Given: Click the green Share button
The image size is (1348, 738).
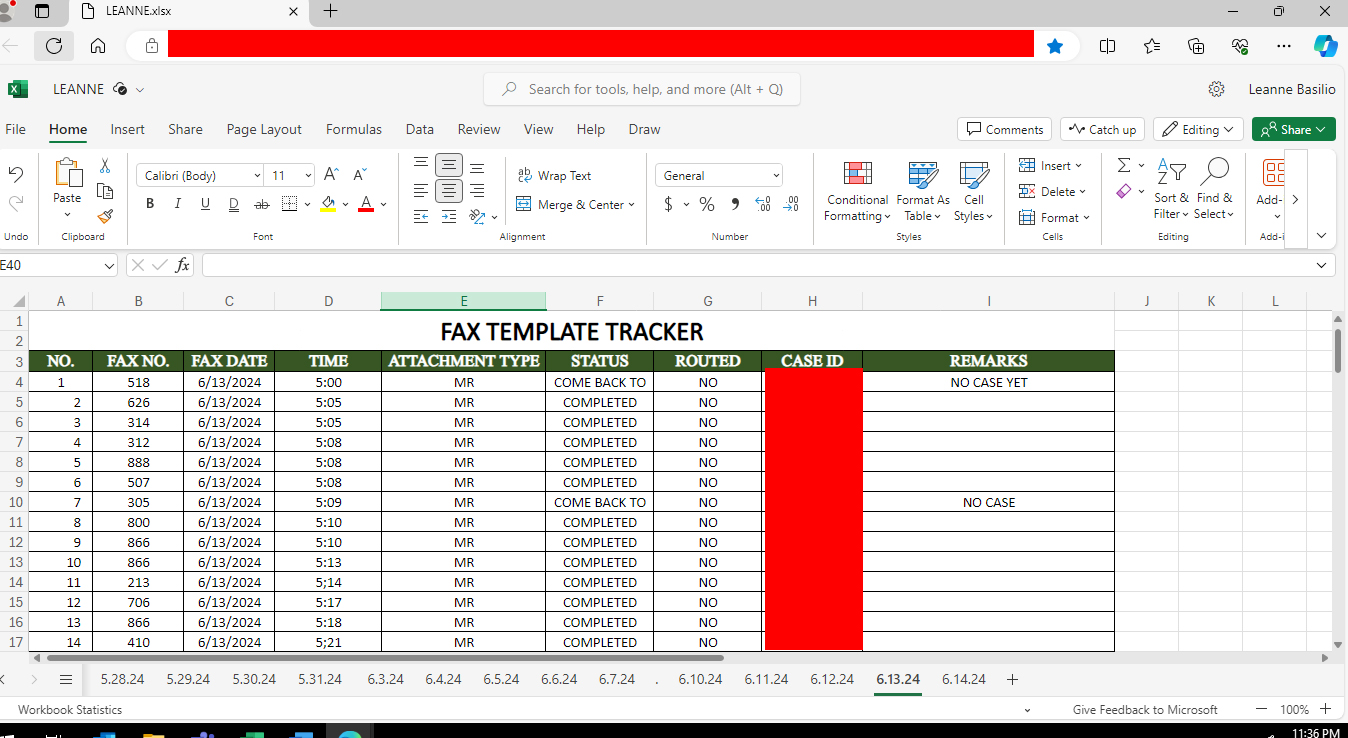Looking at the screenshot, I should [1294, 129].
